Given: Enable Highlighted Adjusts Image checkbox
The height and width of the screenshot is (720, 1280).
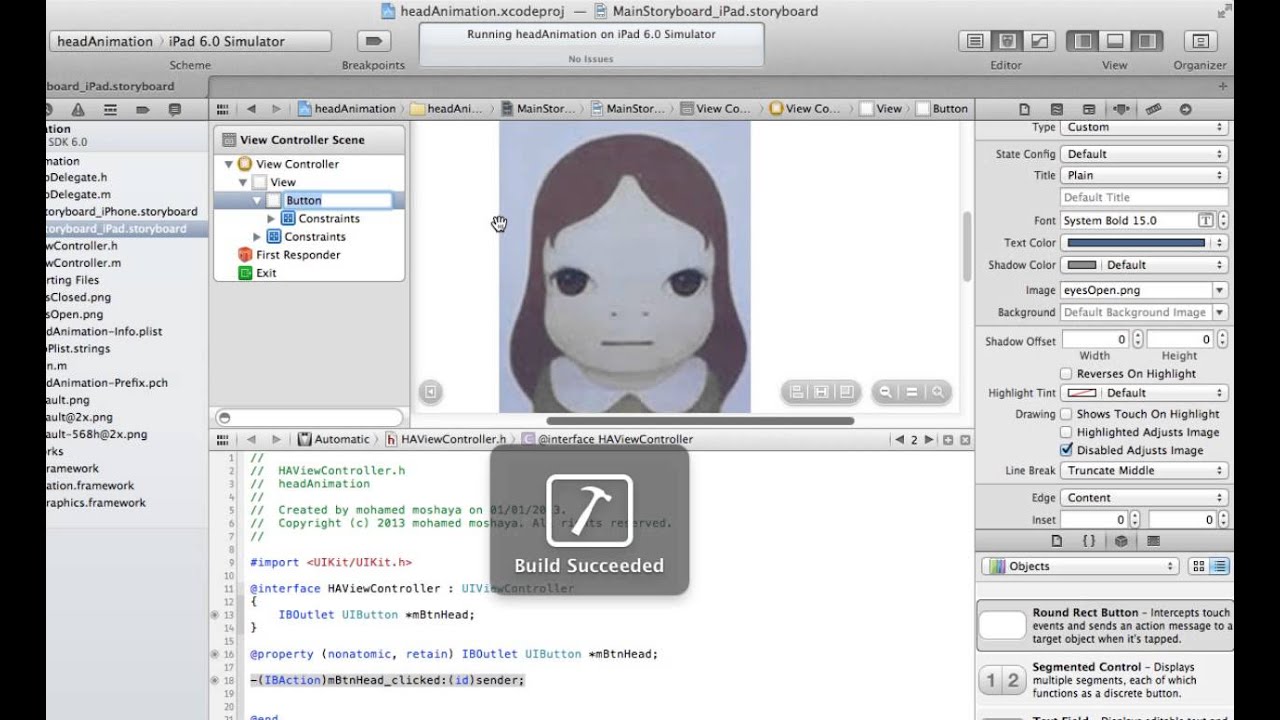Looking at the screenshot, I should (x=1067, y=432).
